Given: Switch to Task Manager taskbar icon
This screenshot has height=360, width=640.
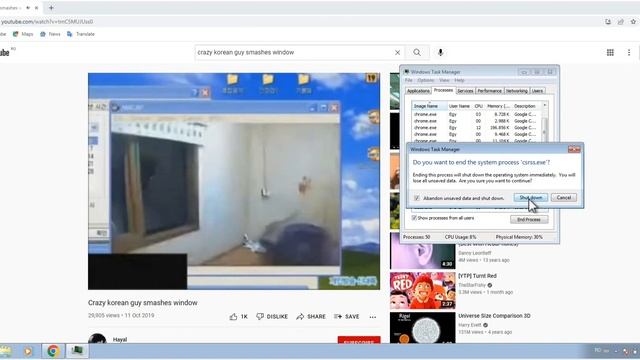Looking at the screenshot, I should pyautogui.click(x=77, y=351).
